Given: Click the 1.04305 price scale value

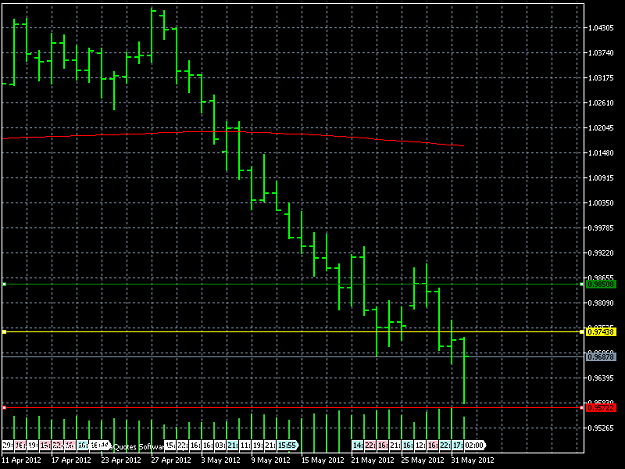Looking at the screenshot, I should coord(601,27).
